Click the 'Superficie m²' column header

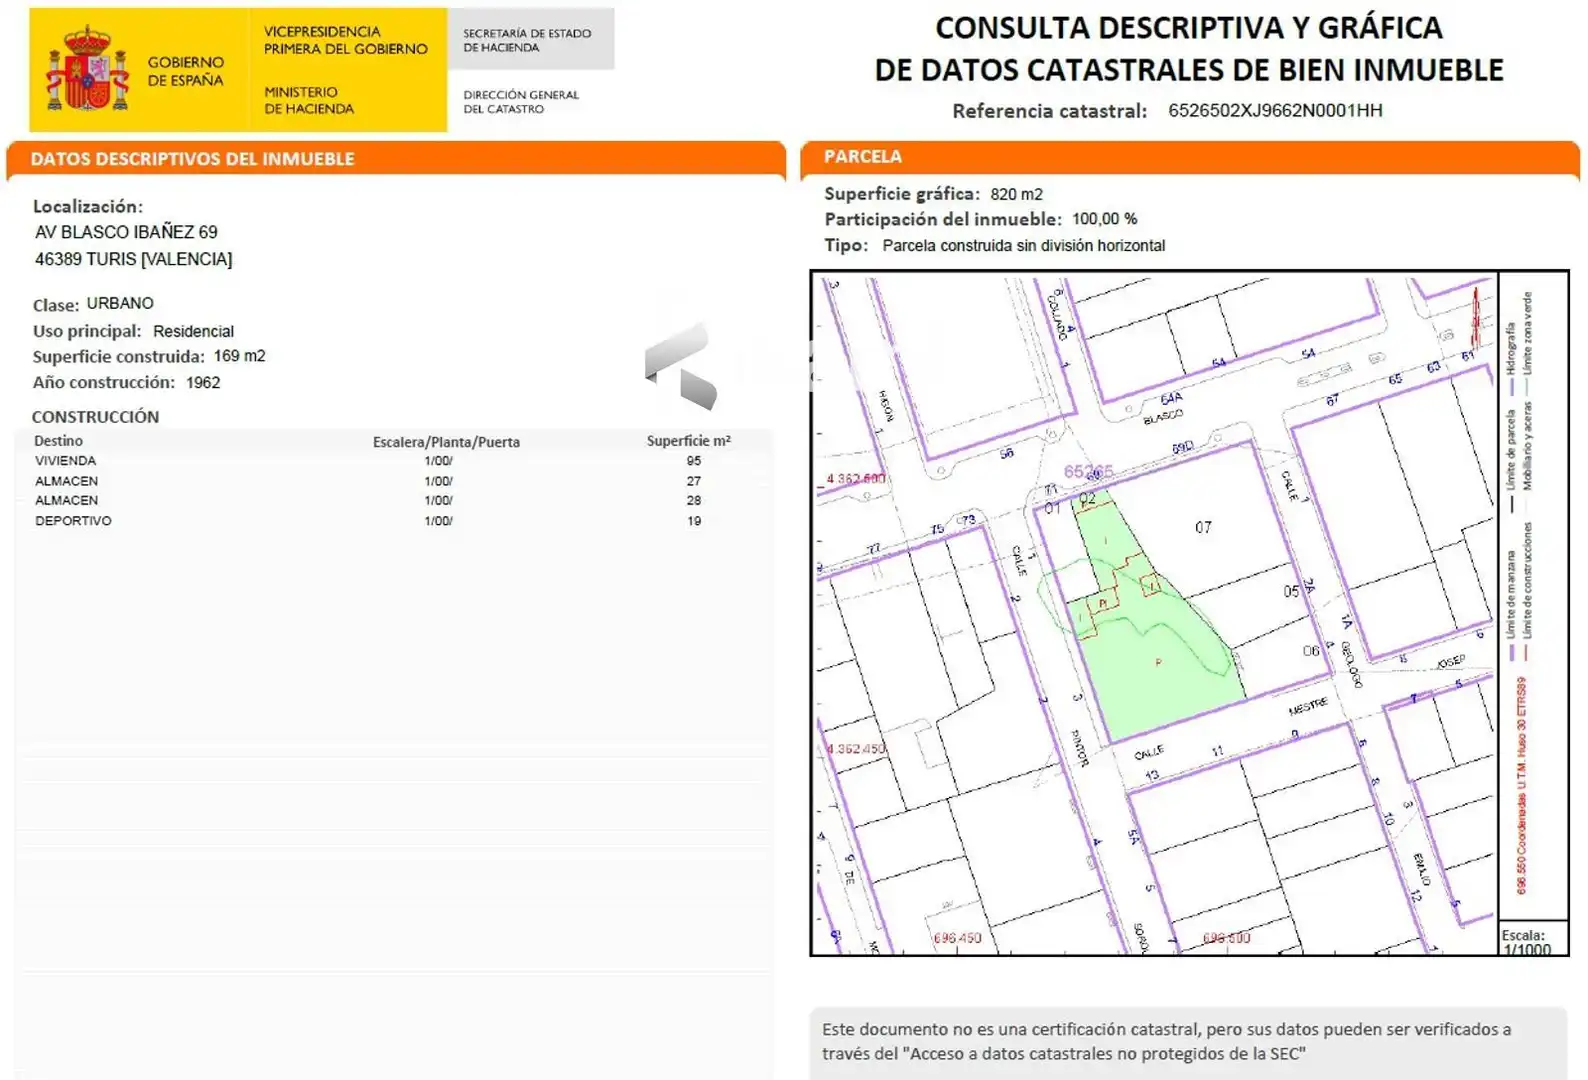pos(689,441)
